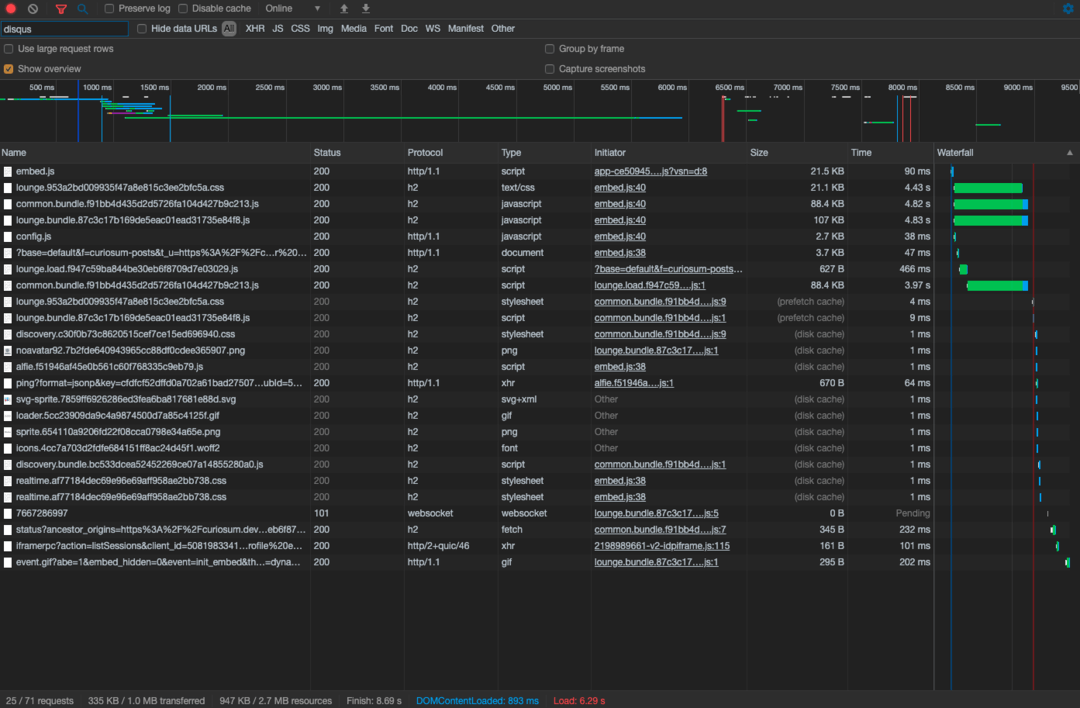
Task: Open embed.js:40 initiator of config.js row
Action: (x=620, y=237)
